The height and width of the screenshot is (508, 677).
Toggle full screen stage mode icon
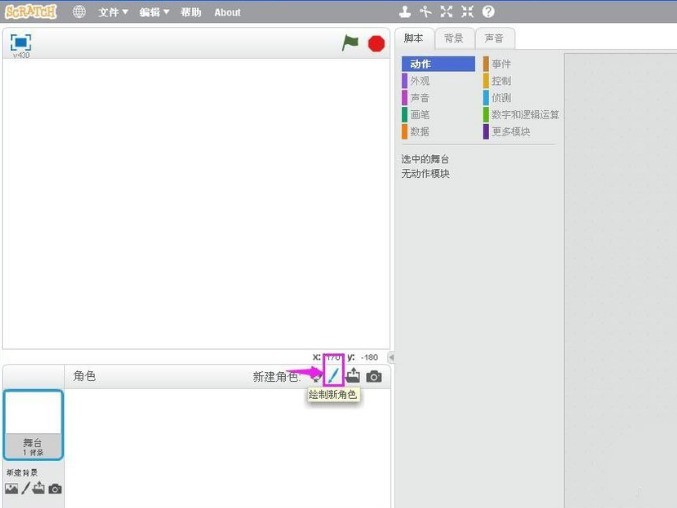coord(21,42)
